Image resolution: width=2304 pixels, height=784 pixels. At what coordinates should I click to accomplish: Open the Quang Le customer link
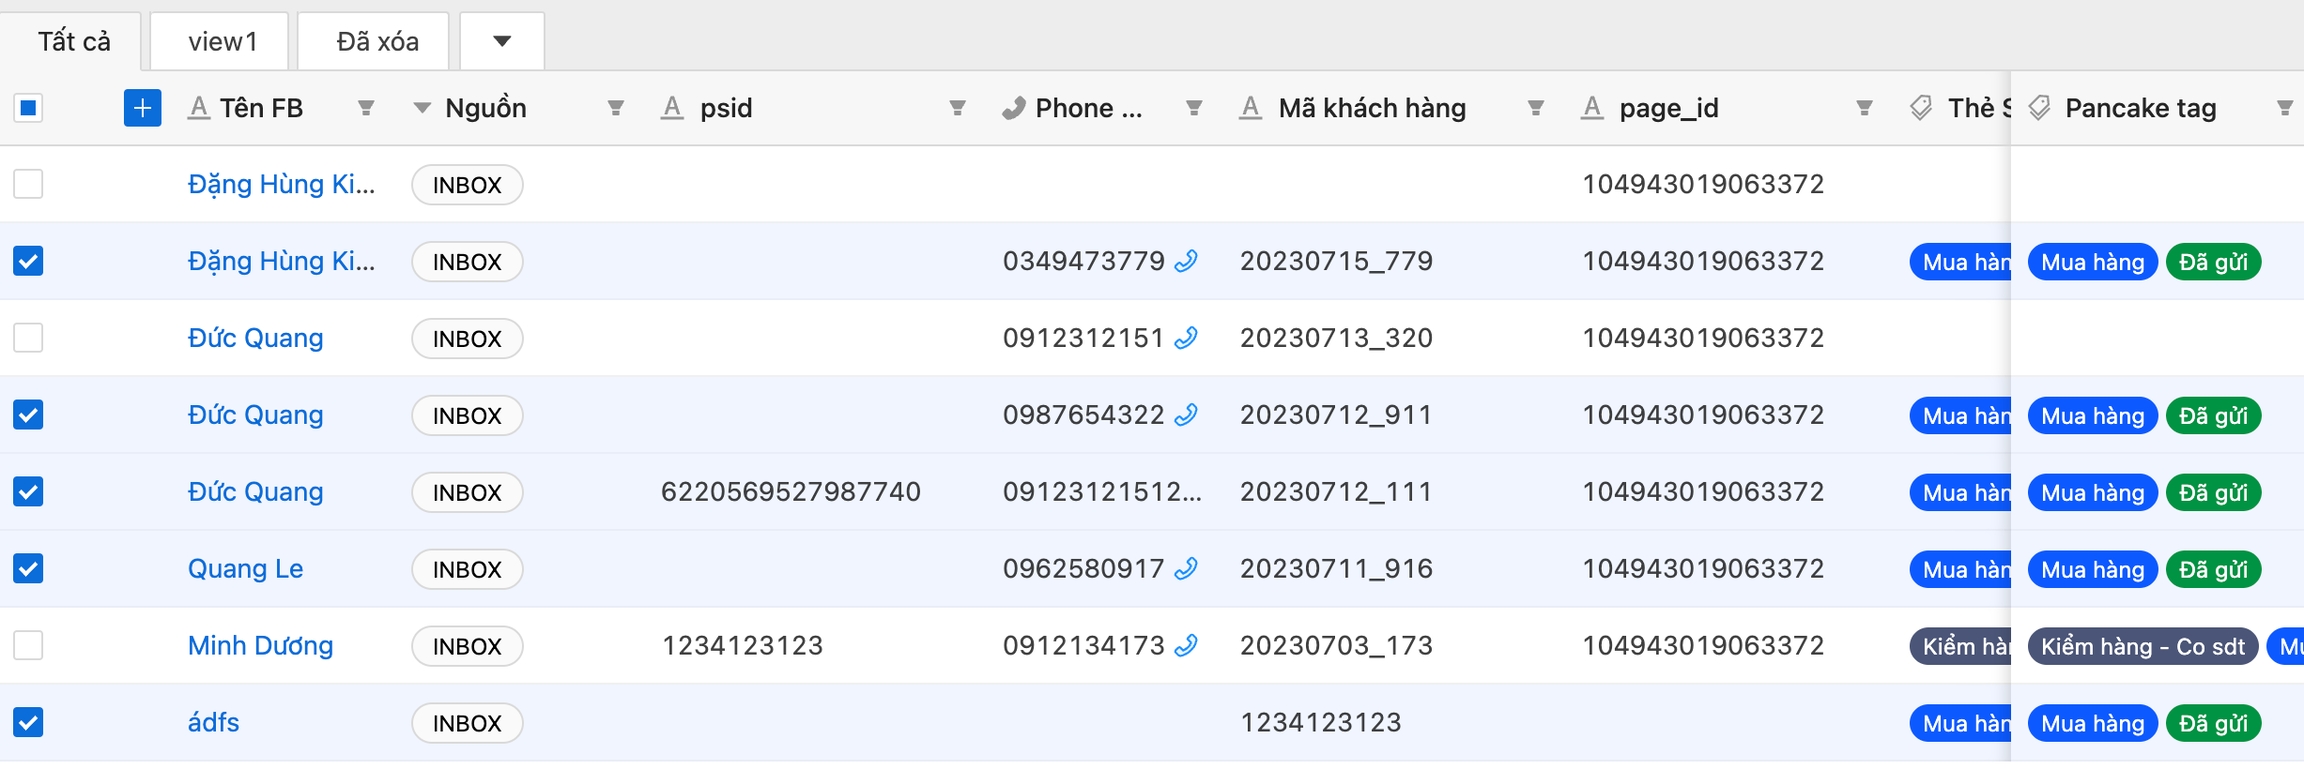pos(245,569)
